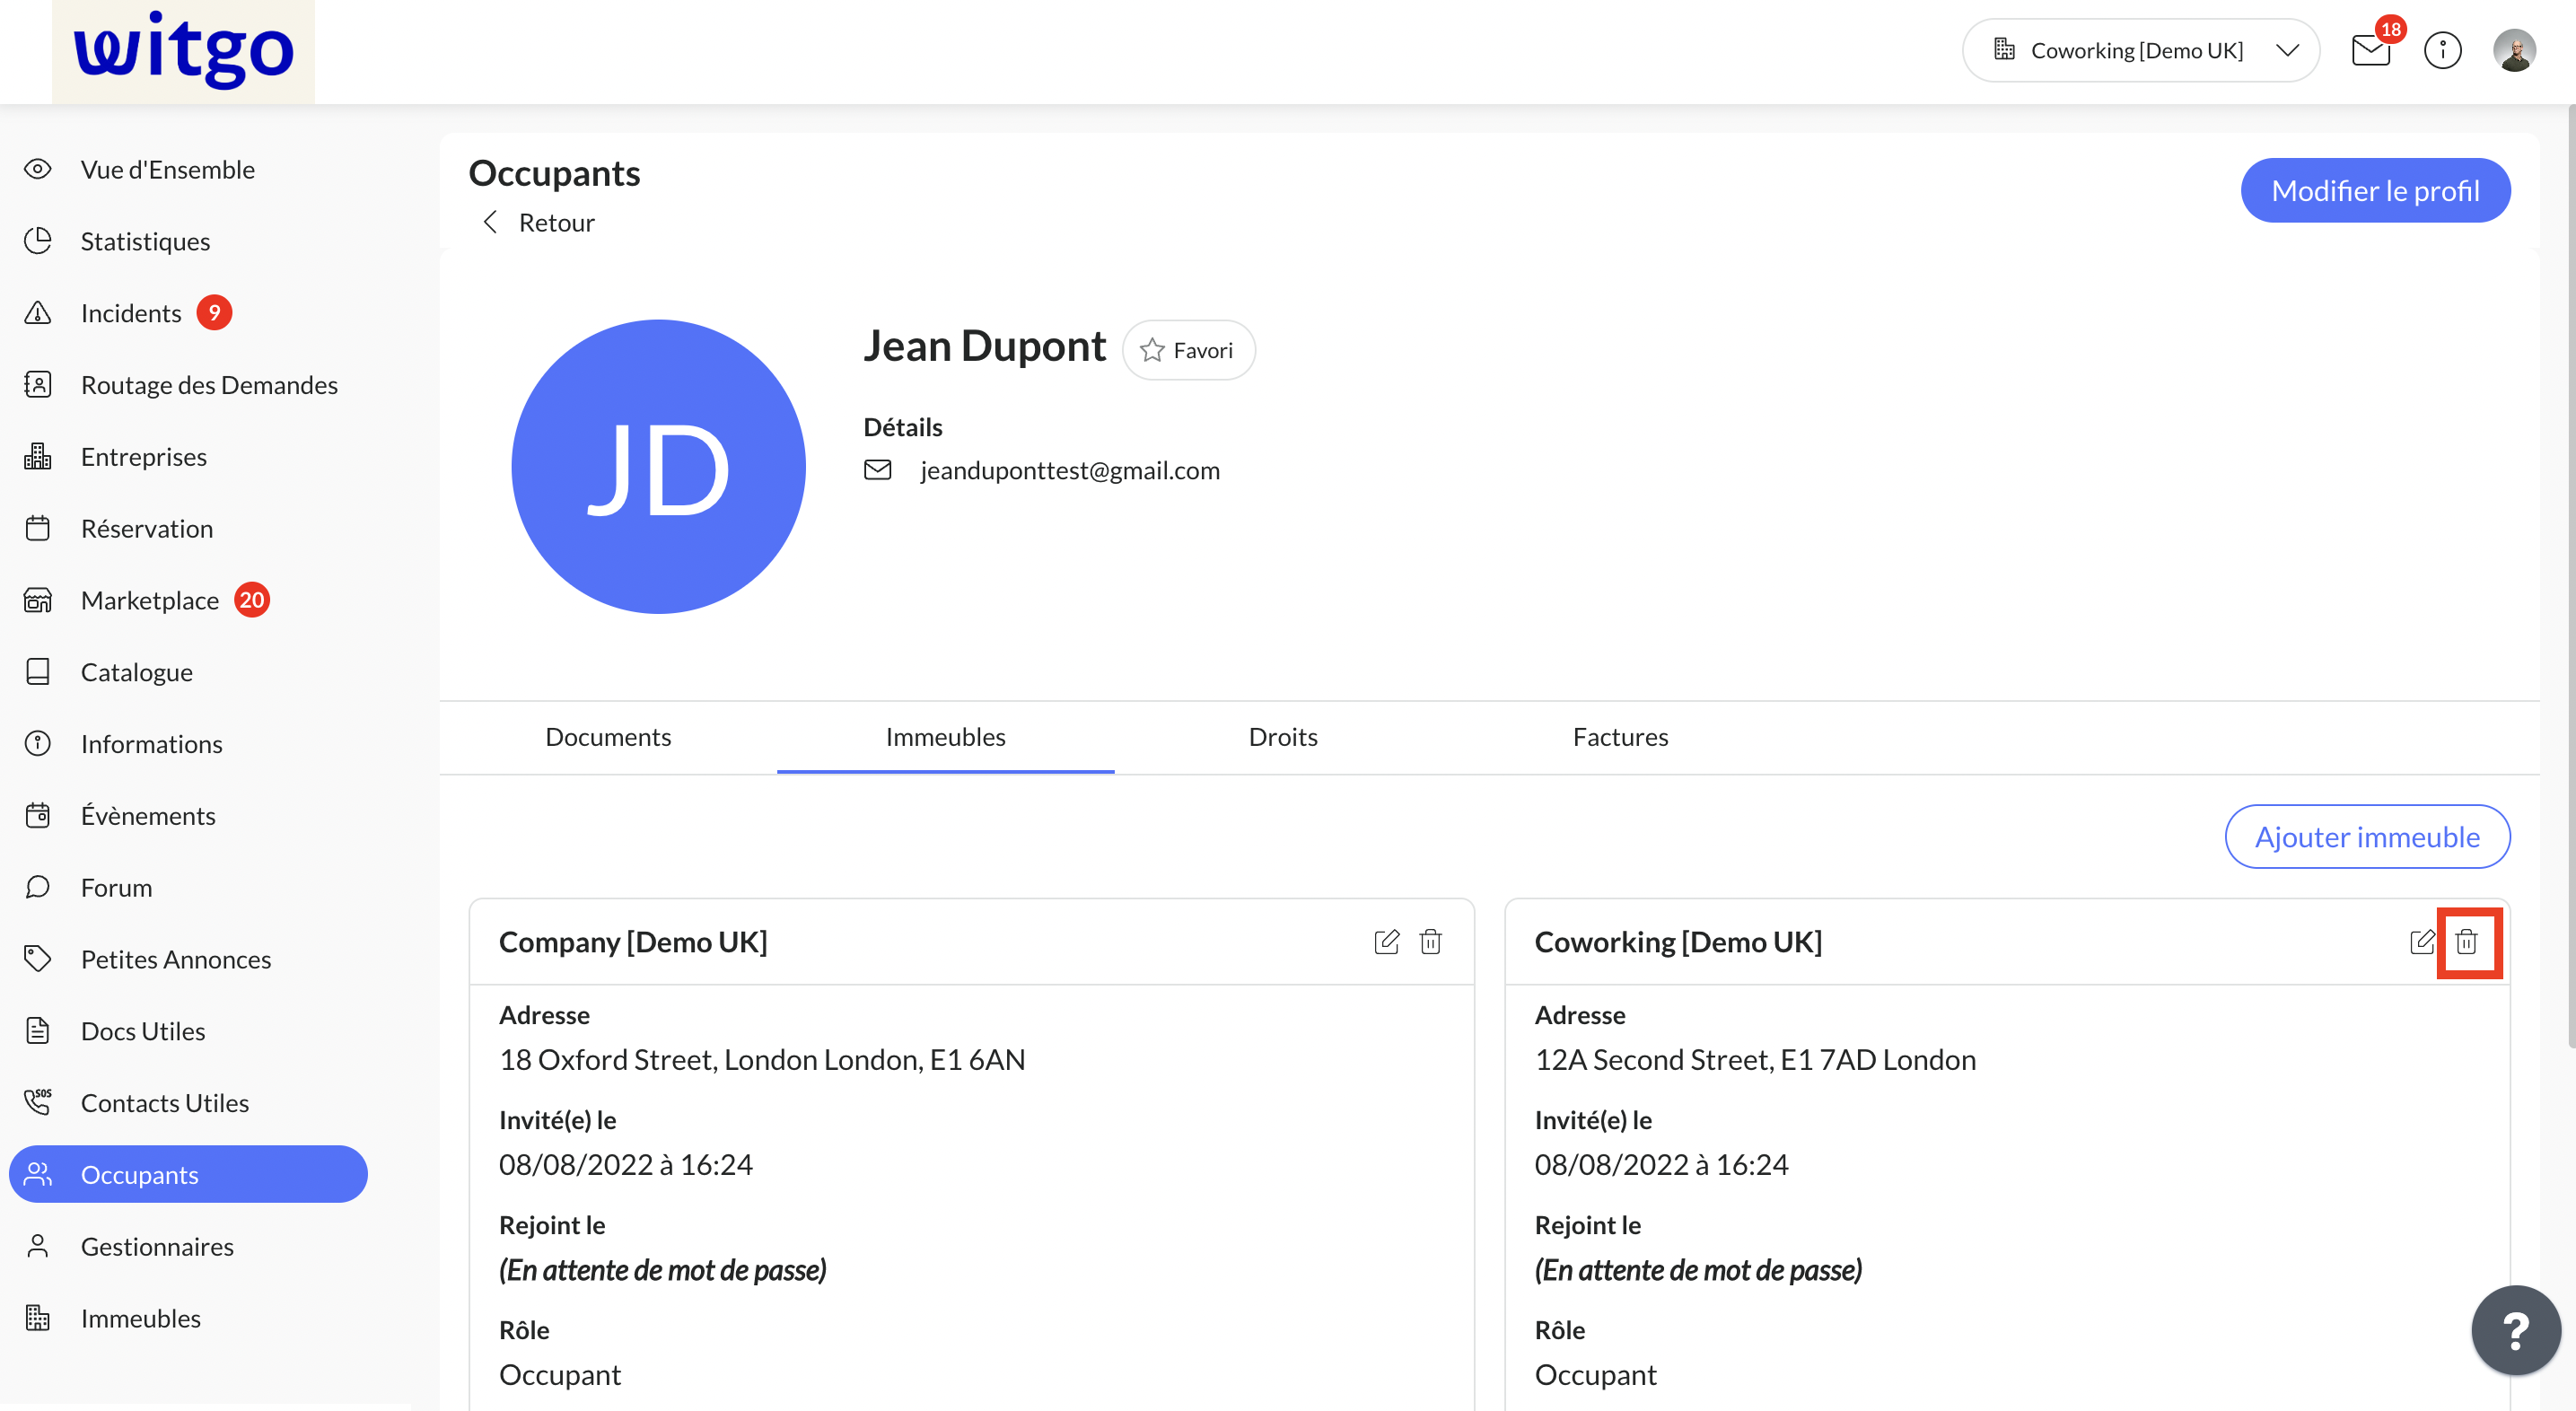This screenshot has width=2576, height=1411.
Task: Click the Jean Dupont name heading
Action: (x=985, y=346)
